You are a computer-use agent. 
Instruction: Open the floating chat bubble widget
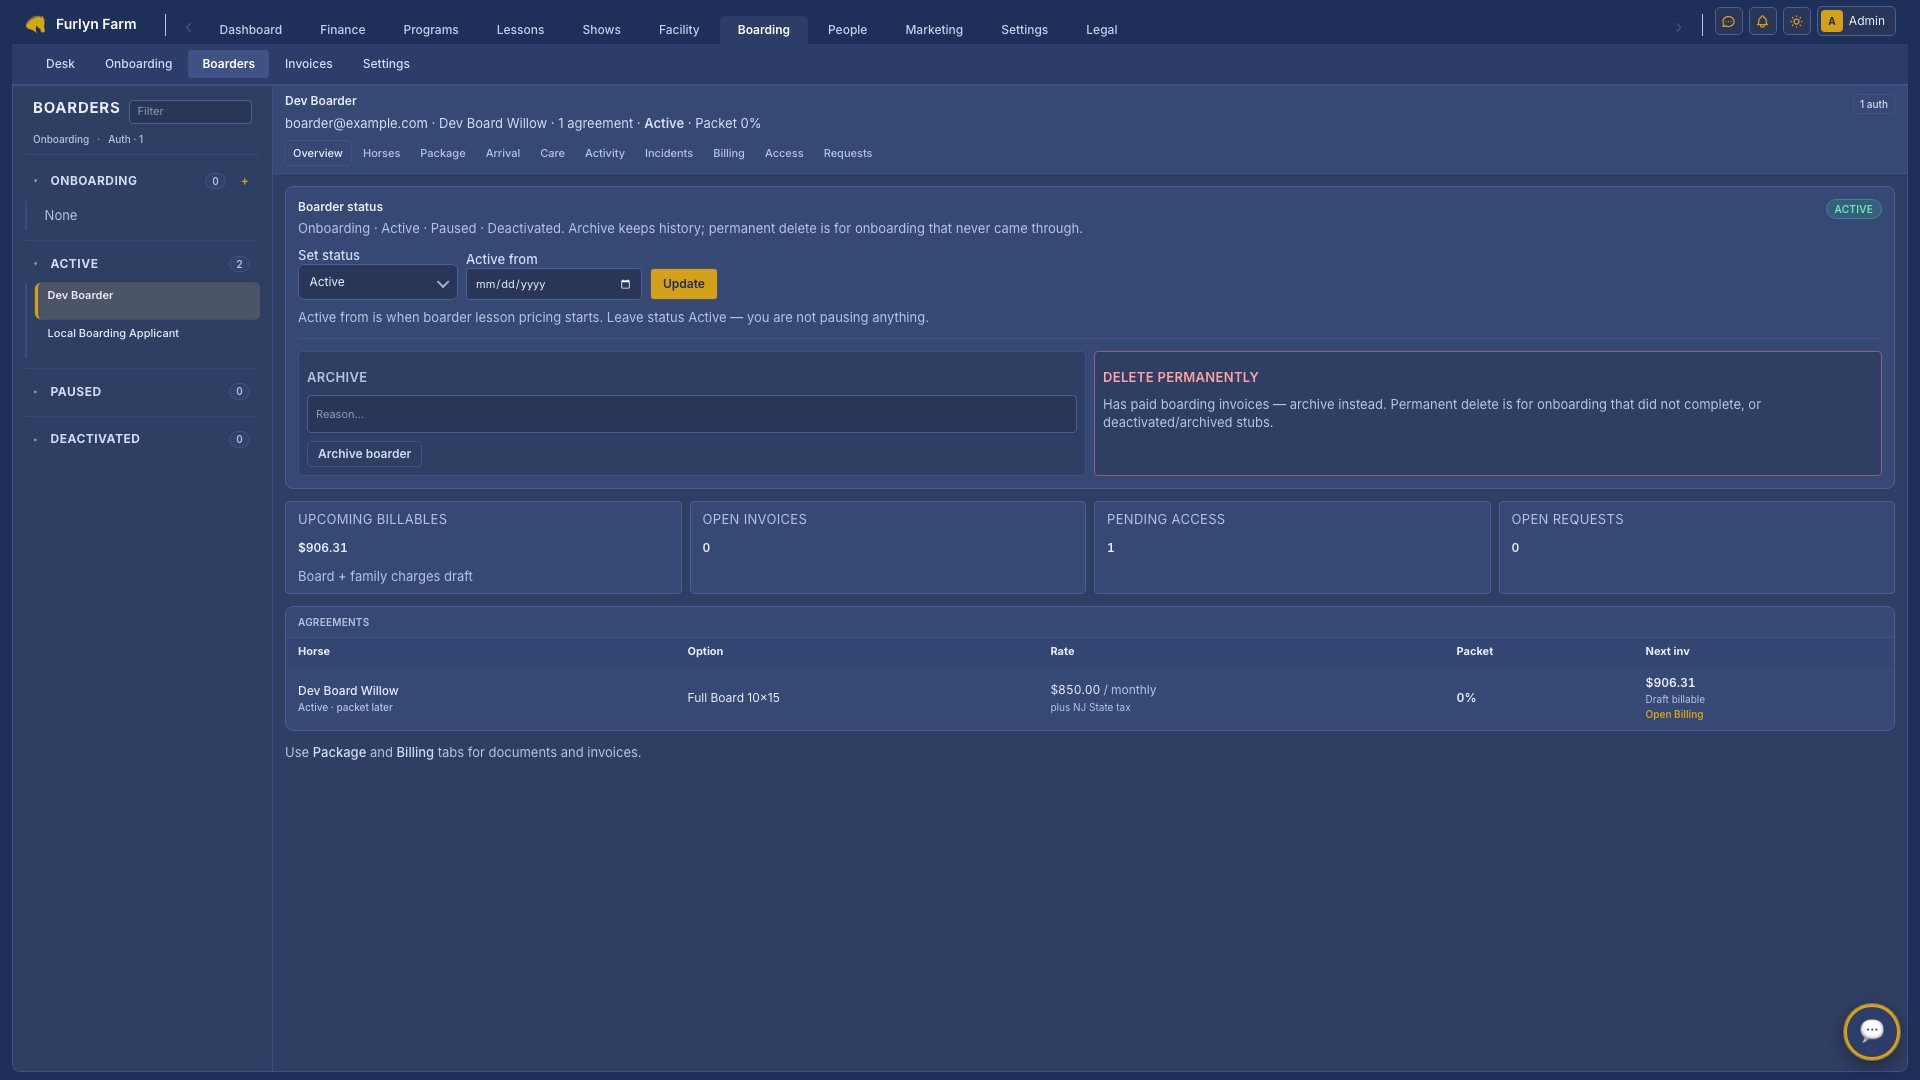(1871, 1031)
